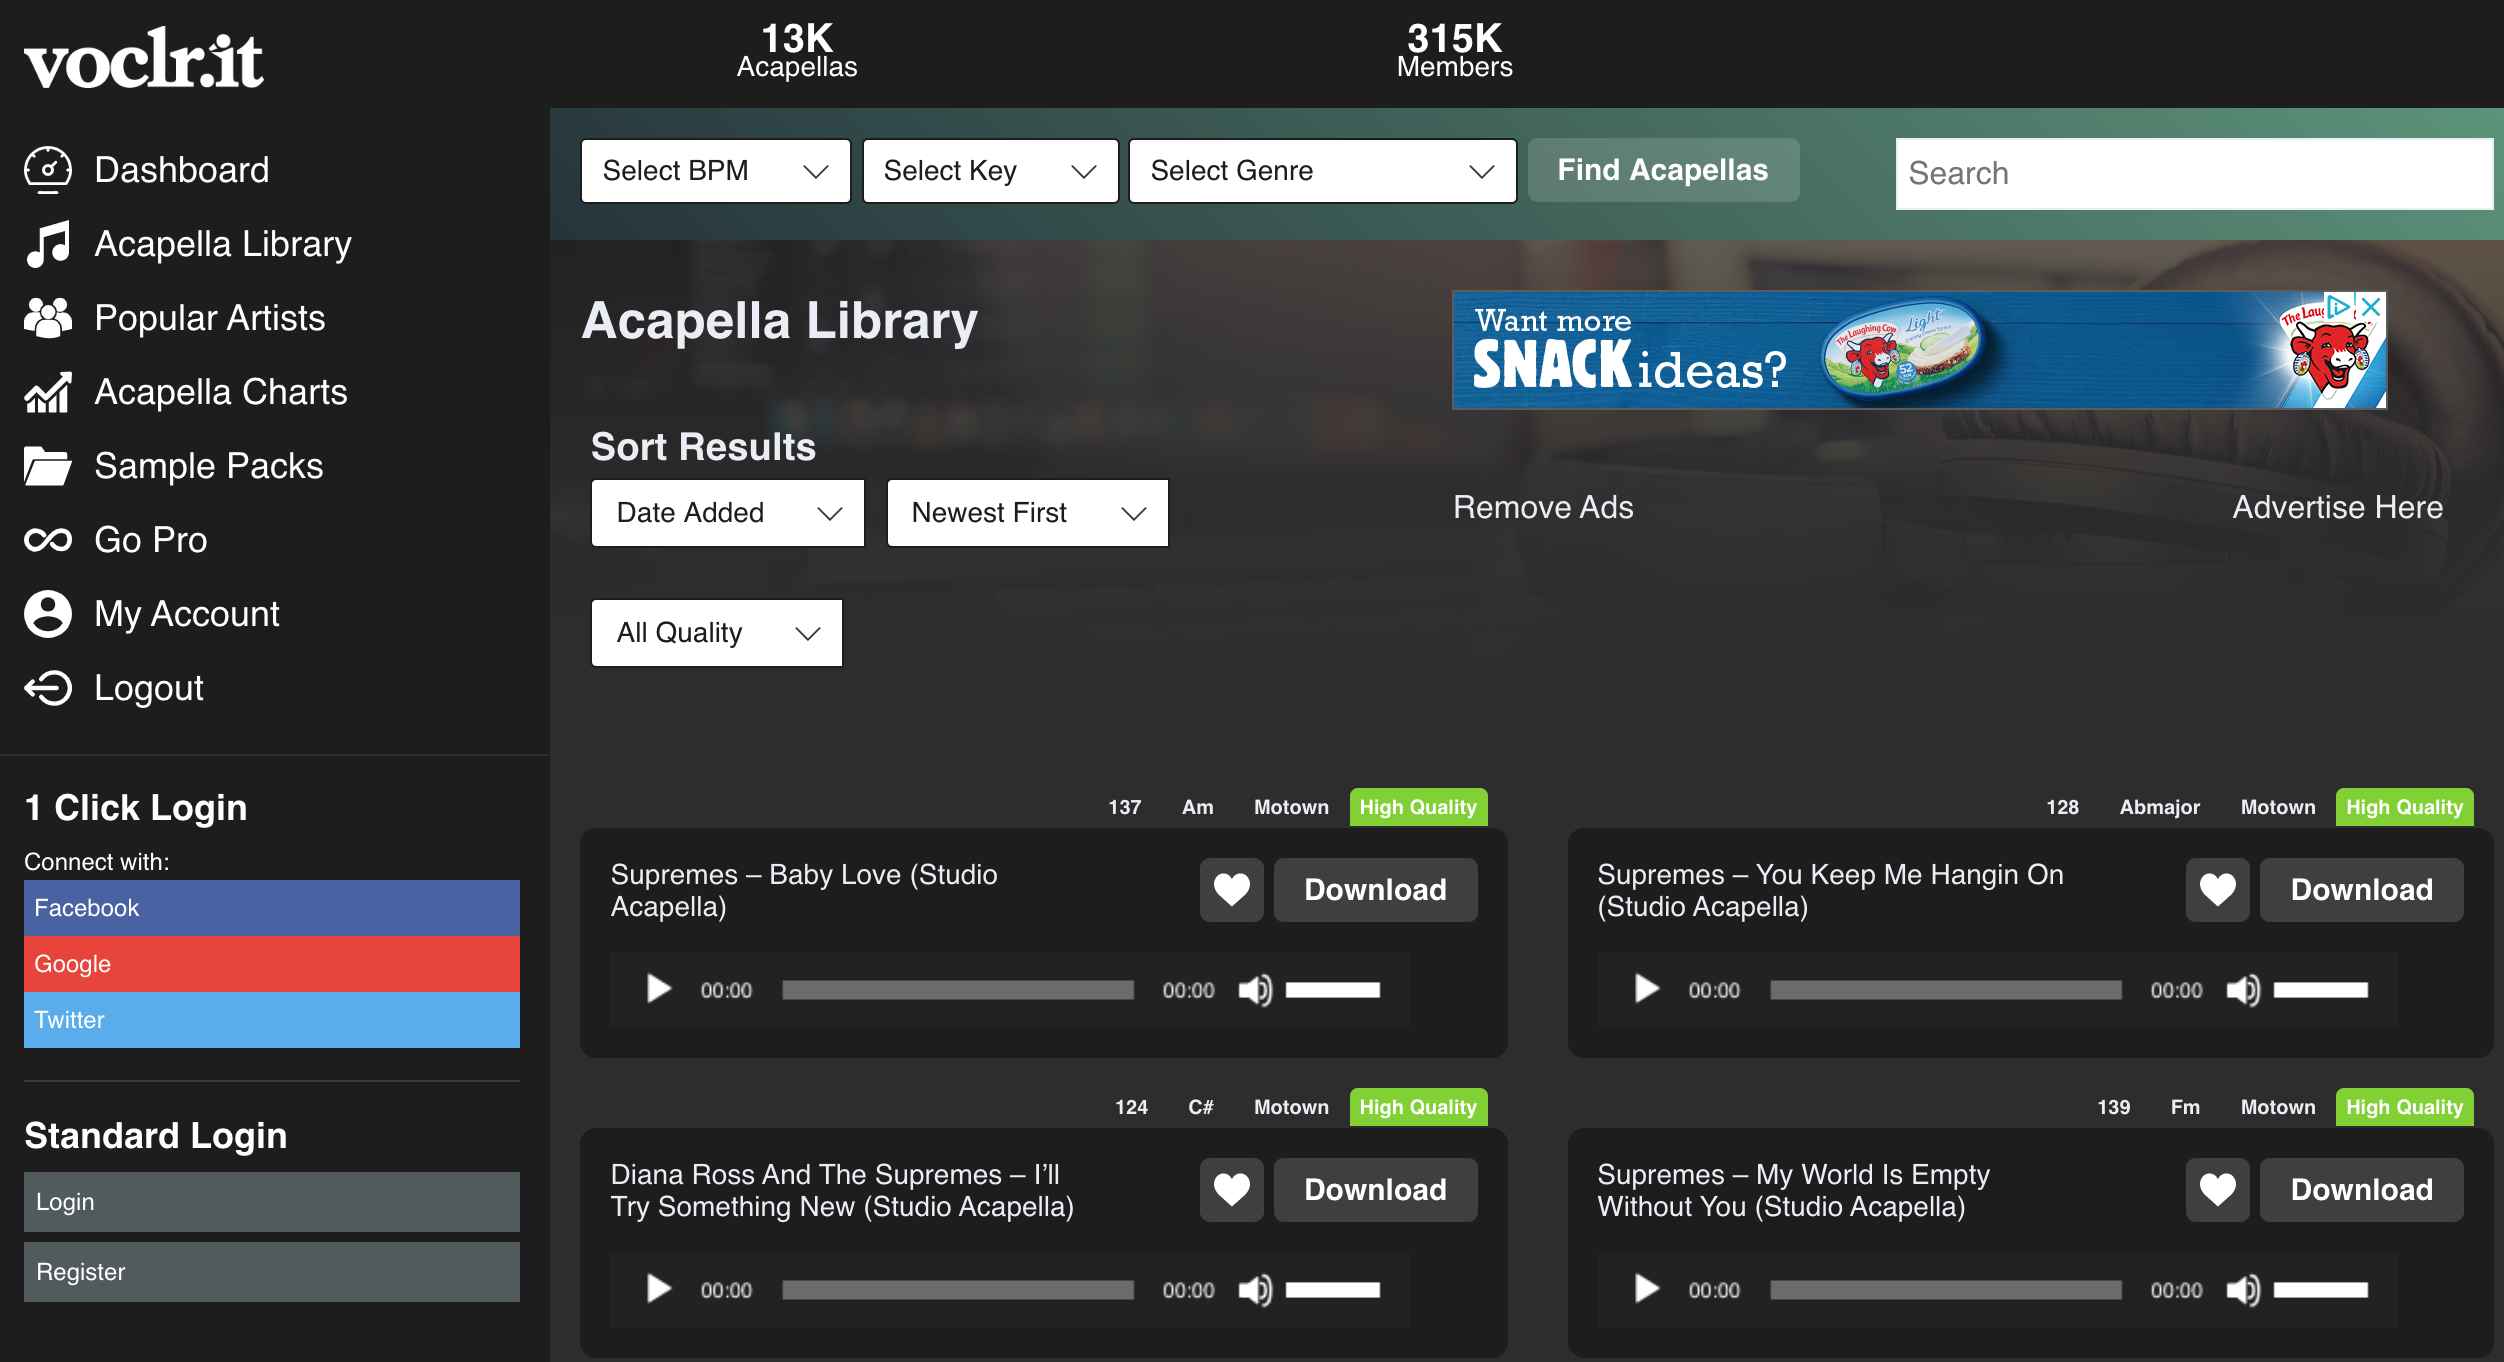
Task: Open the Newest First order dropdown
Action: [x=1028, y=513]
